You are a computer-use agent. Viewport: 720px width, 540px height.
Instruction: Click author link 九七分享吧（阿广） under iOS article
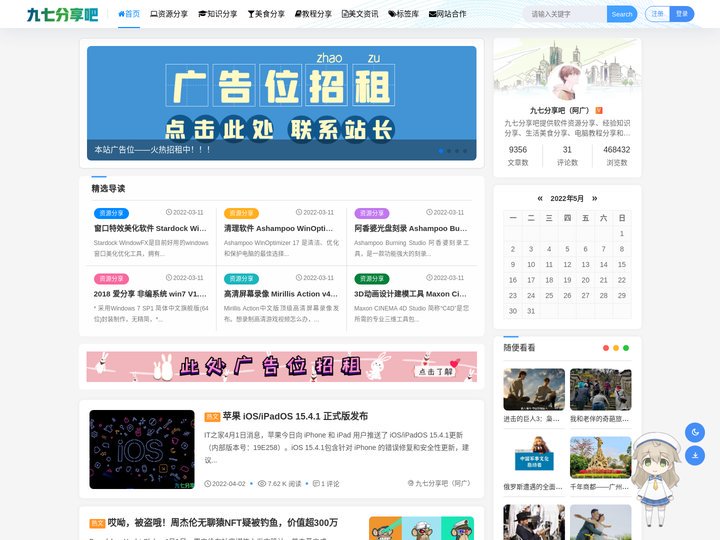(x=439, y=483)
